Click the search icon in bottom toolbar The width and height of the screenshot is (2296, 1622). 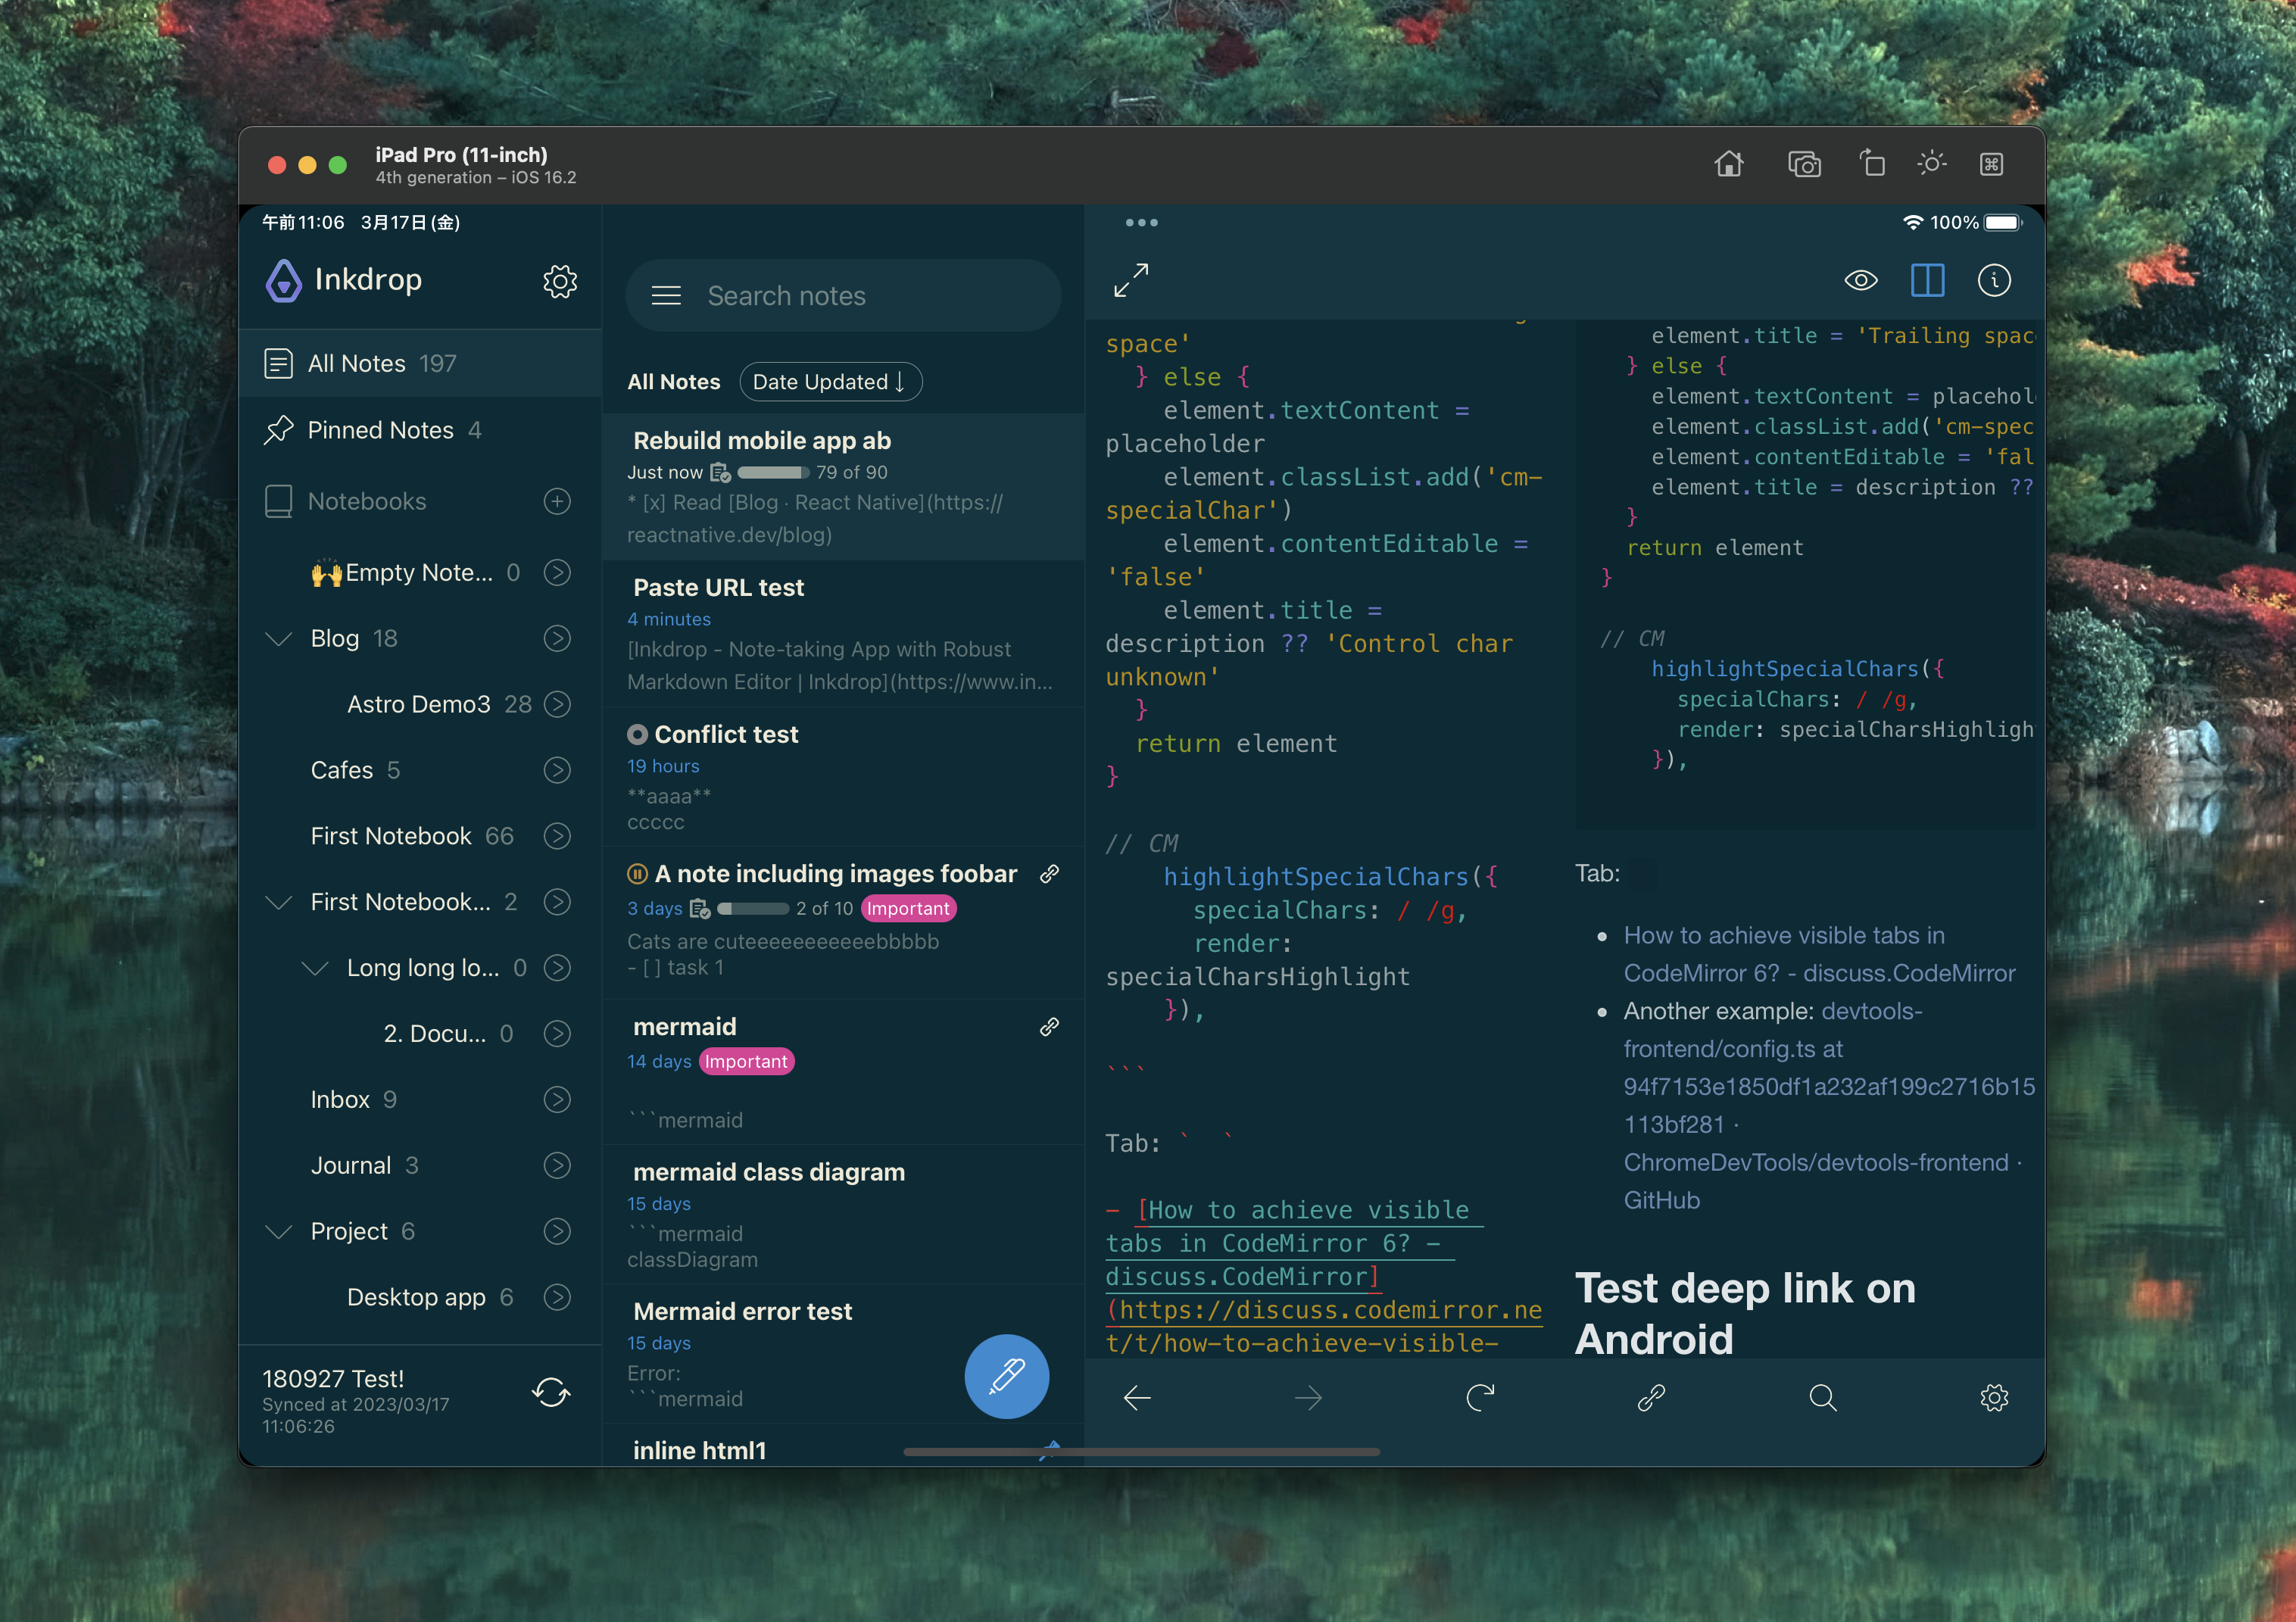click(1822, 1397)
